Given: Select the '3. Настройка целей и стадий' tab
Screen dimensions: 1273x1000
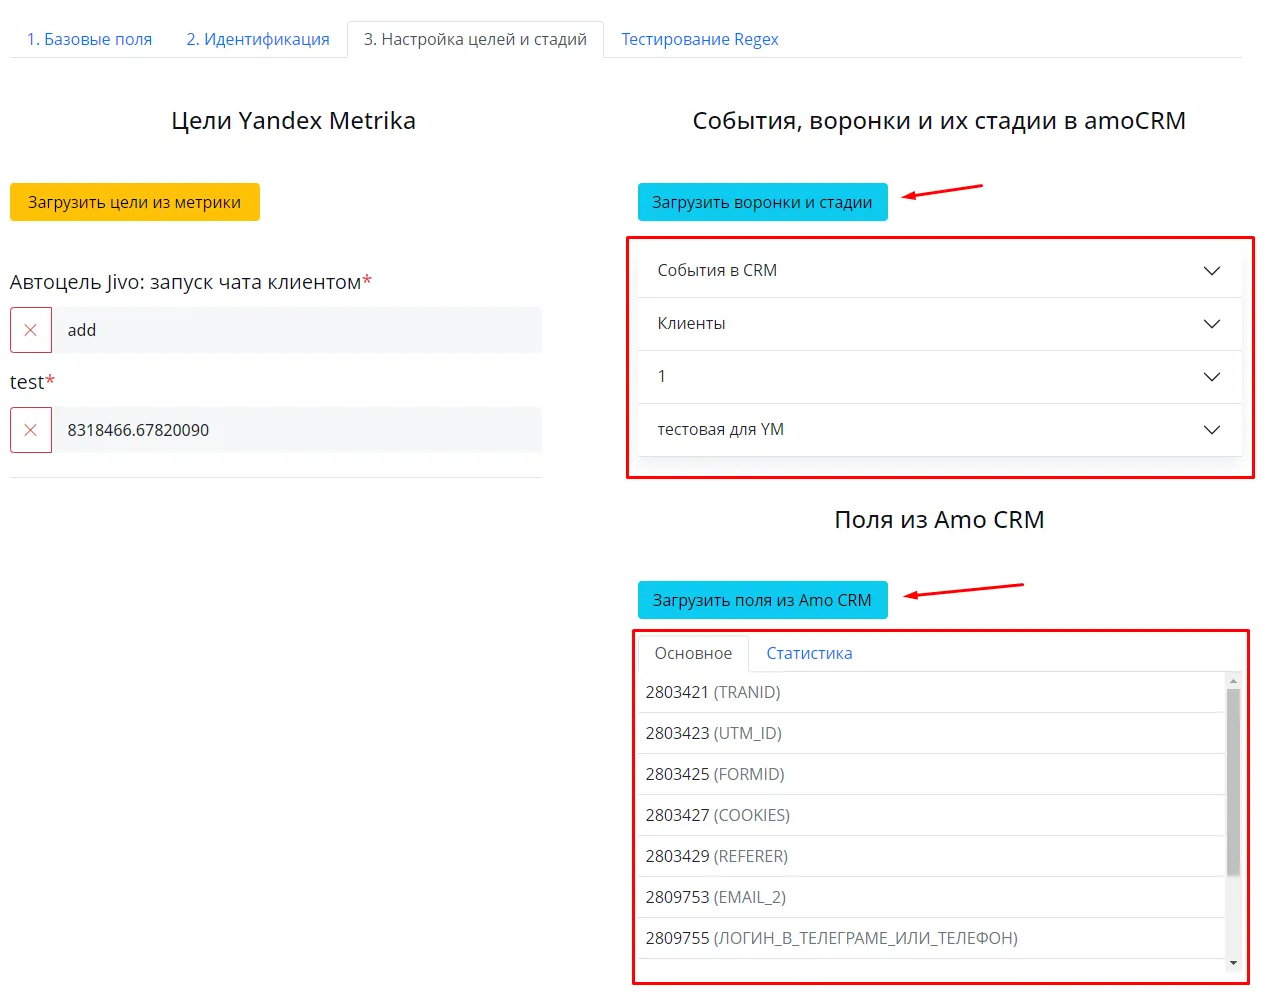Looking at the screenshot, I should pos(475,39).
